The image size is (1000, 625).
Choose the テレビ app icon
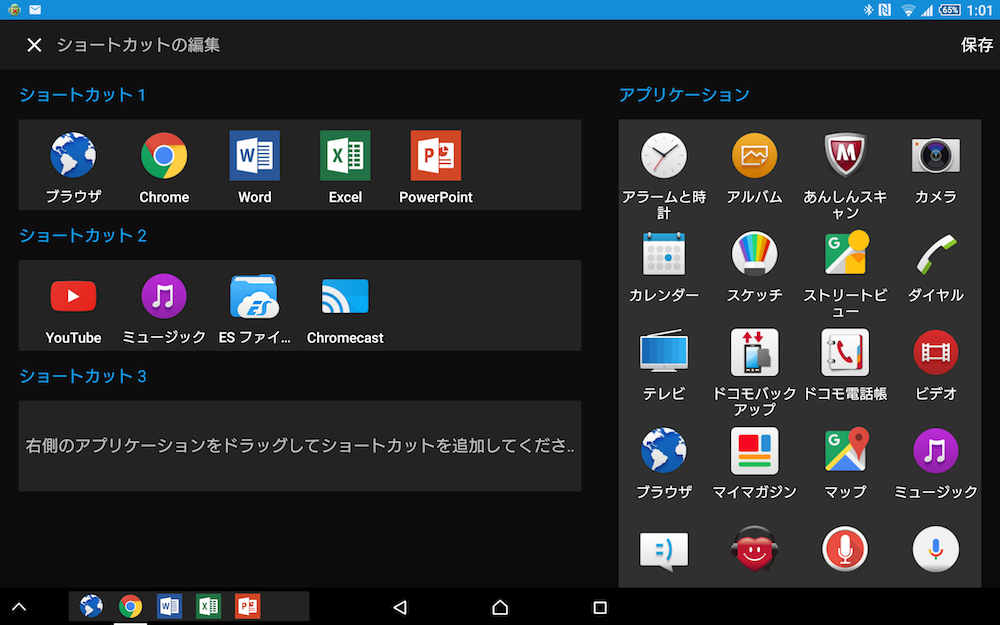(664, 351)
